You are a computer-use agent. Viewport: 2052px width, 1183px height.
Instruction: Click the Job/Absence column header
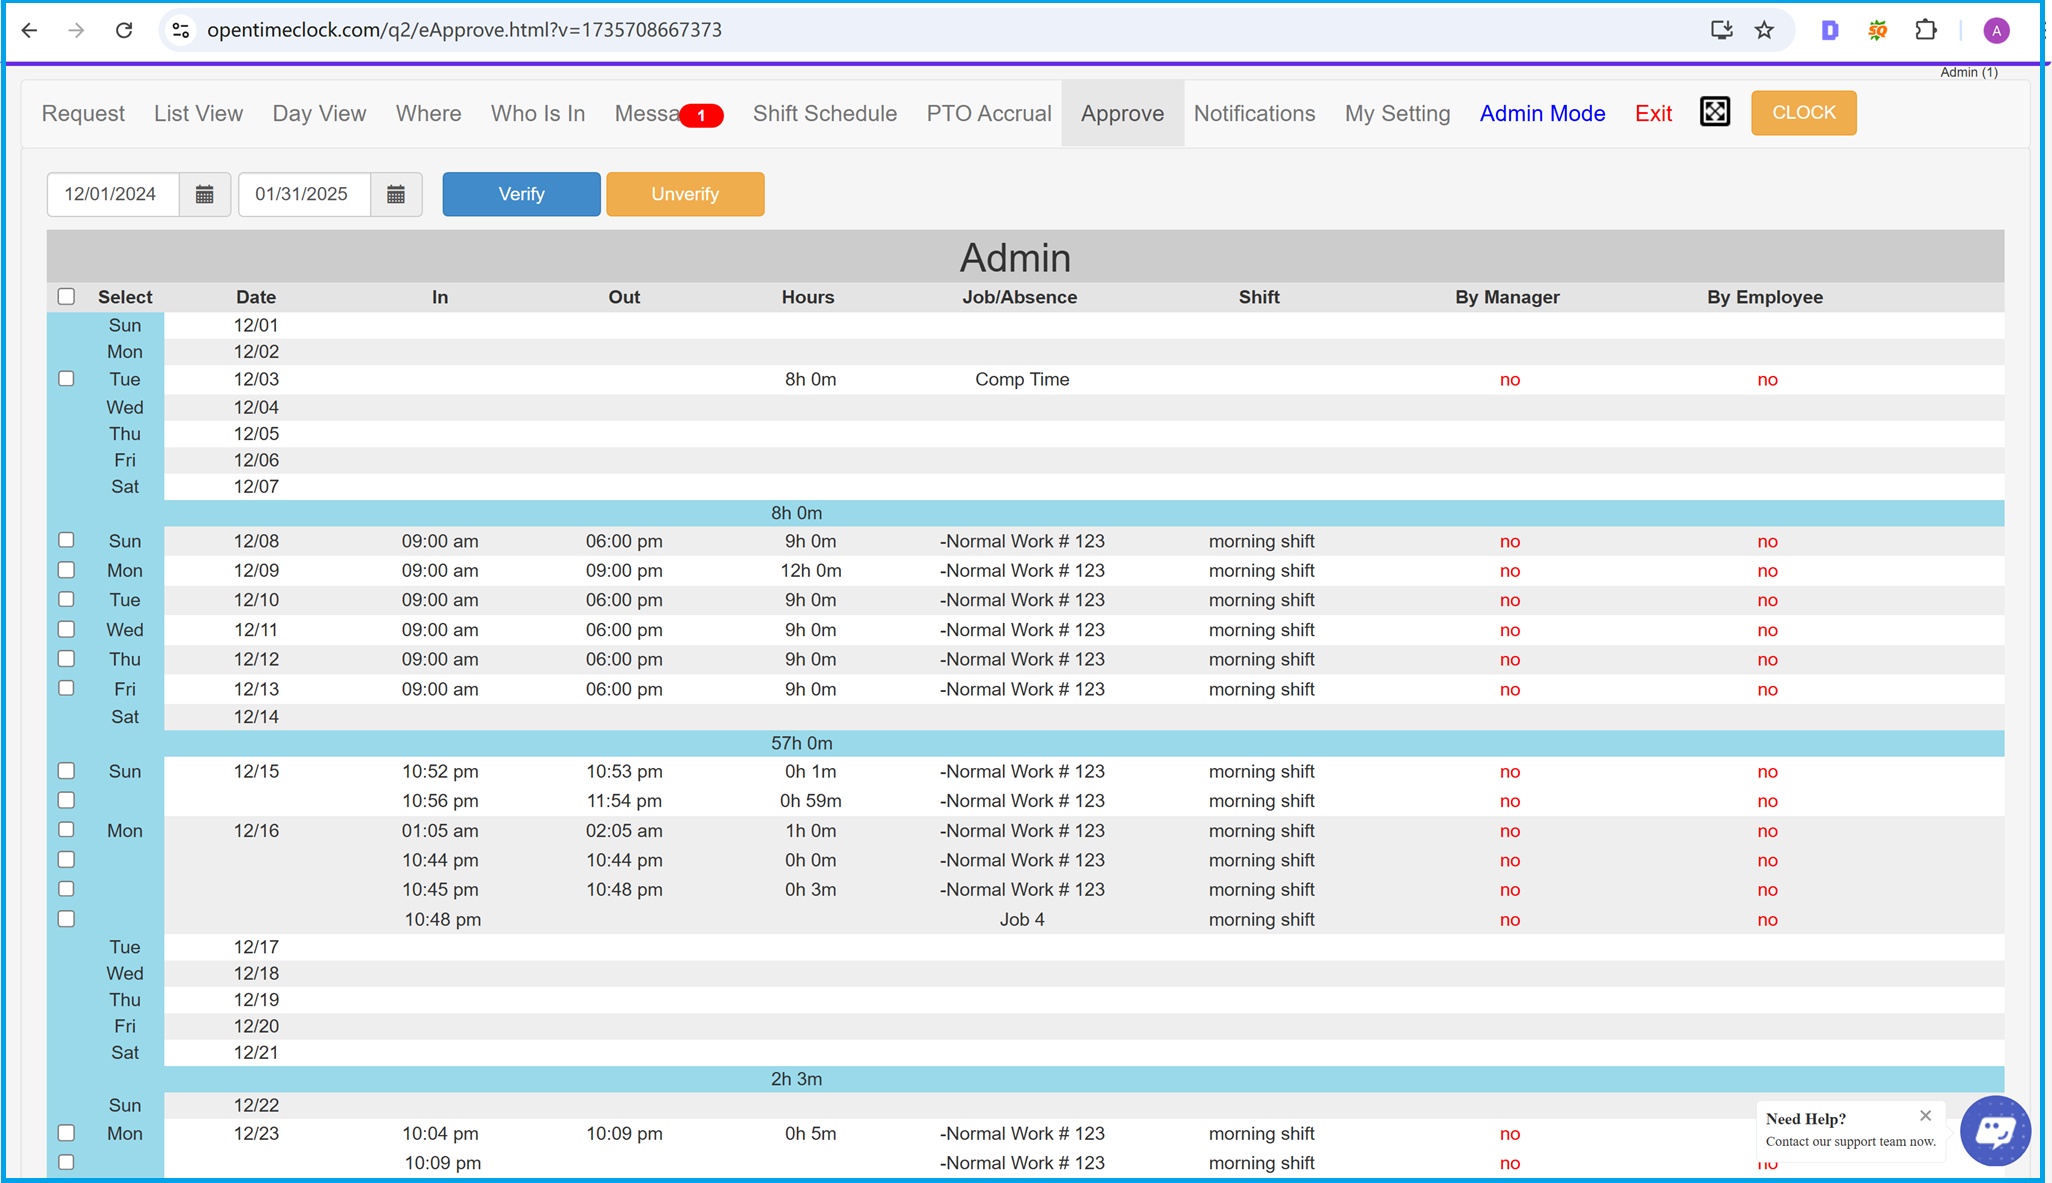(x=1019, y=297)
